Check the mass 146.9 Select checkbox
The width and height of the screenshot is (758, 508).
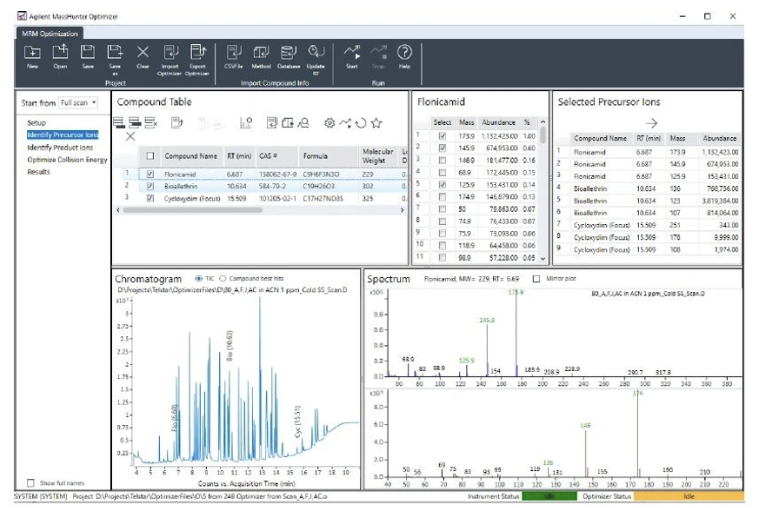click(x=442, y=160)
